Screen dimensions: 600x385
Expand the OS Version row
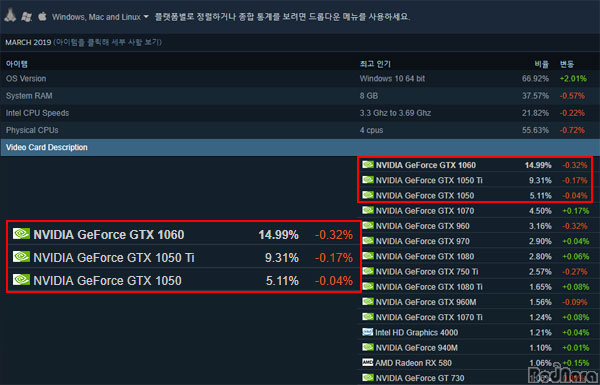coord(300,78)
